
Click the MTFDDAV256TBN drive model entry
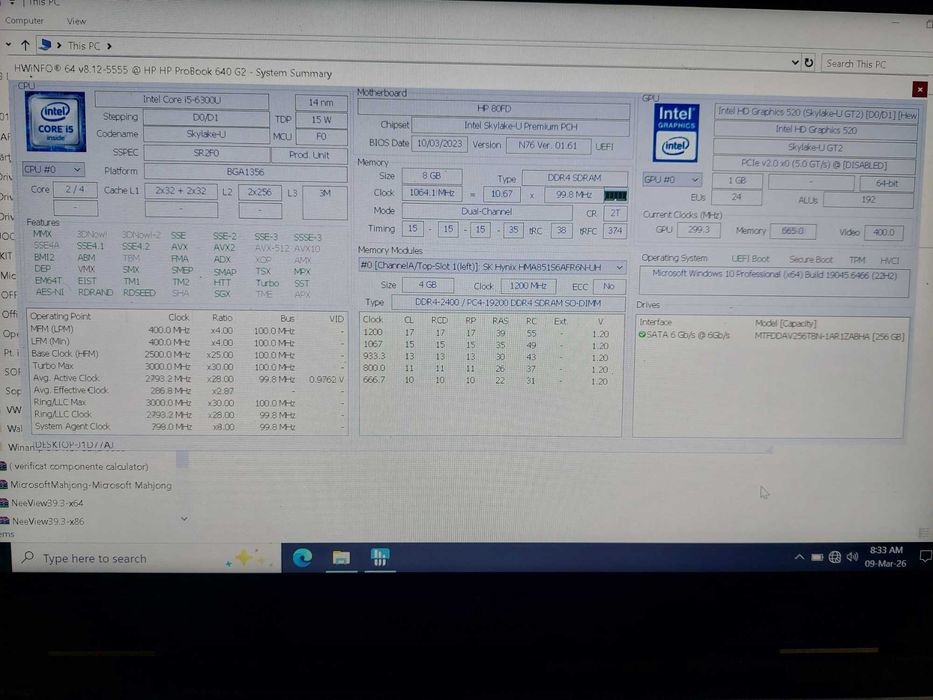coord(829,336)
